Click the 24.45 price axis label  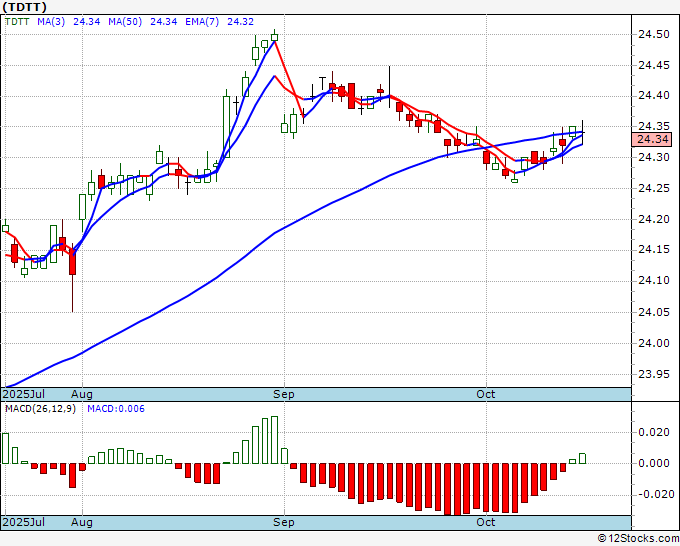click(654, 65)
